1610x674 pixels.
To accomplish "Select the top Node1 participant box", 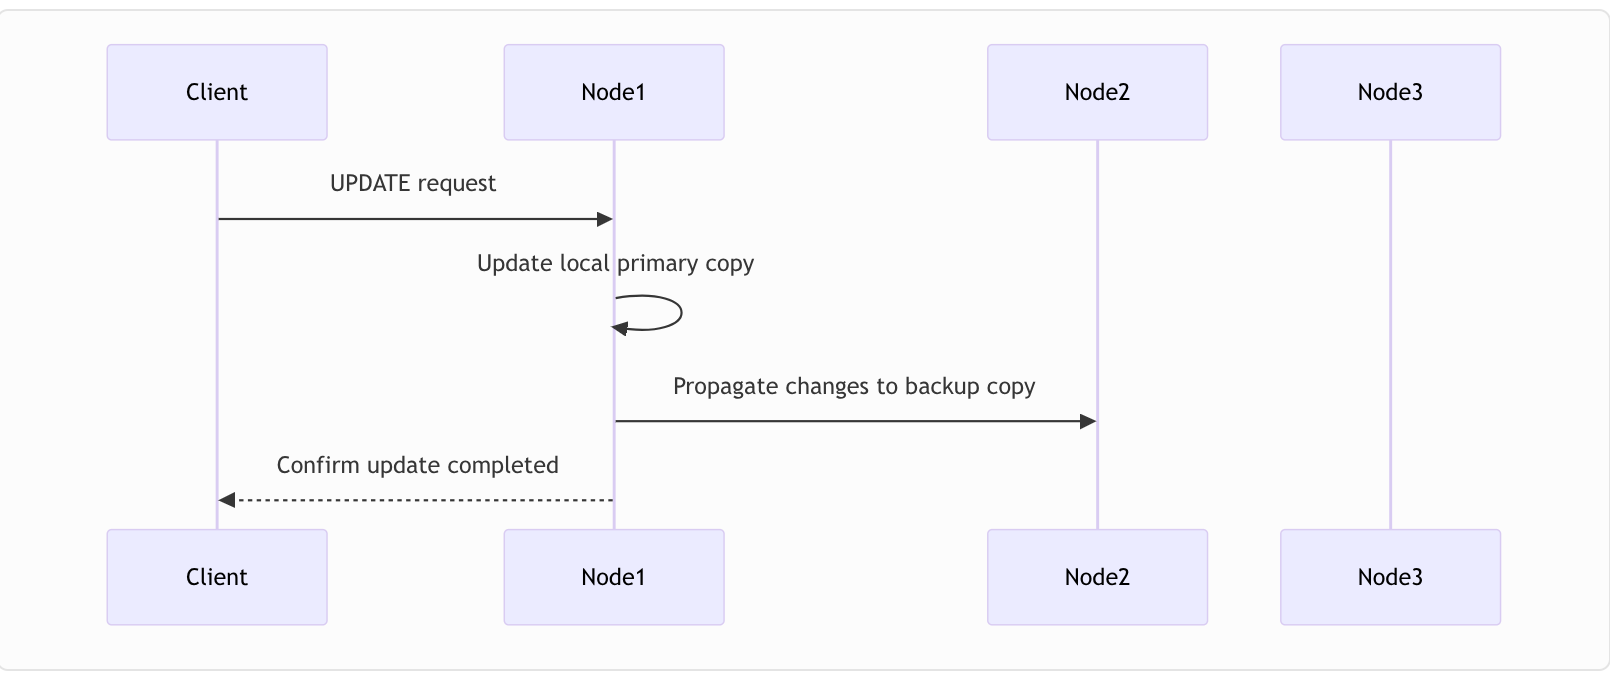I will coord(613,92).
